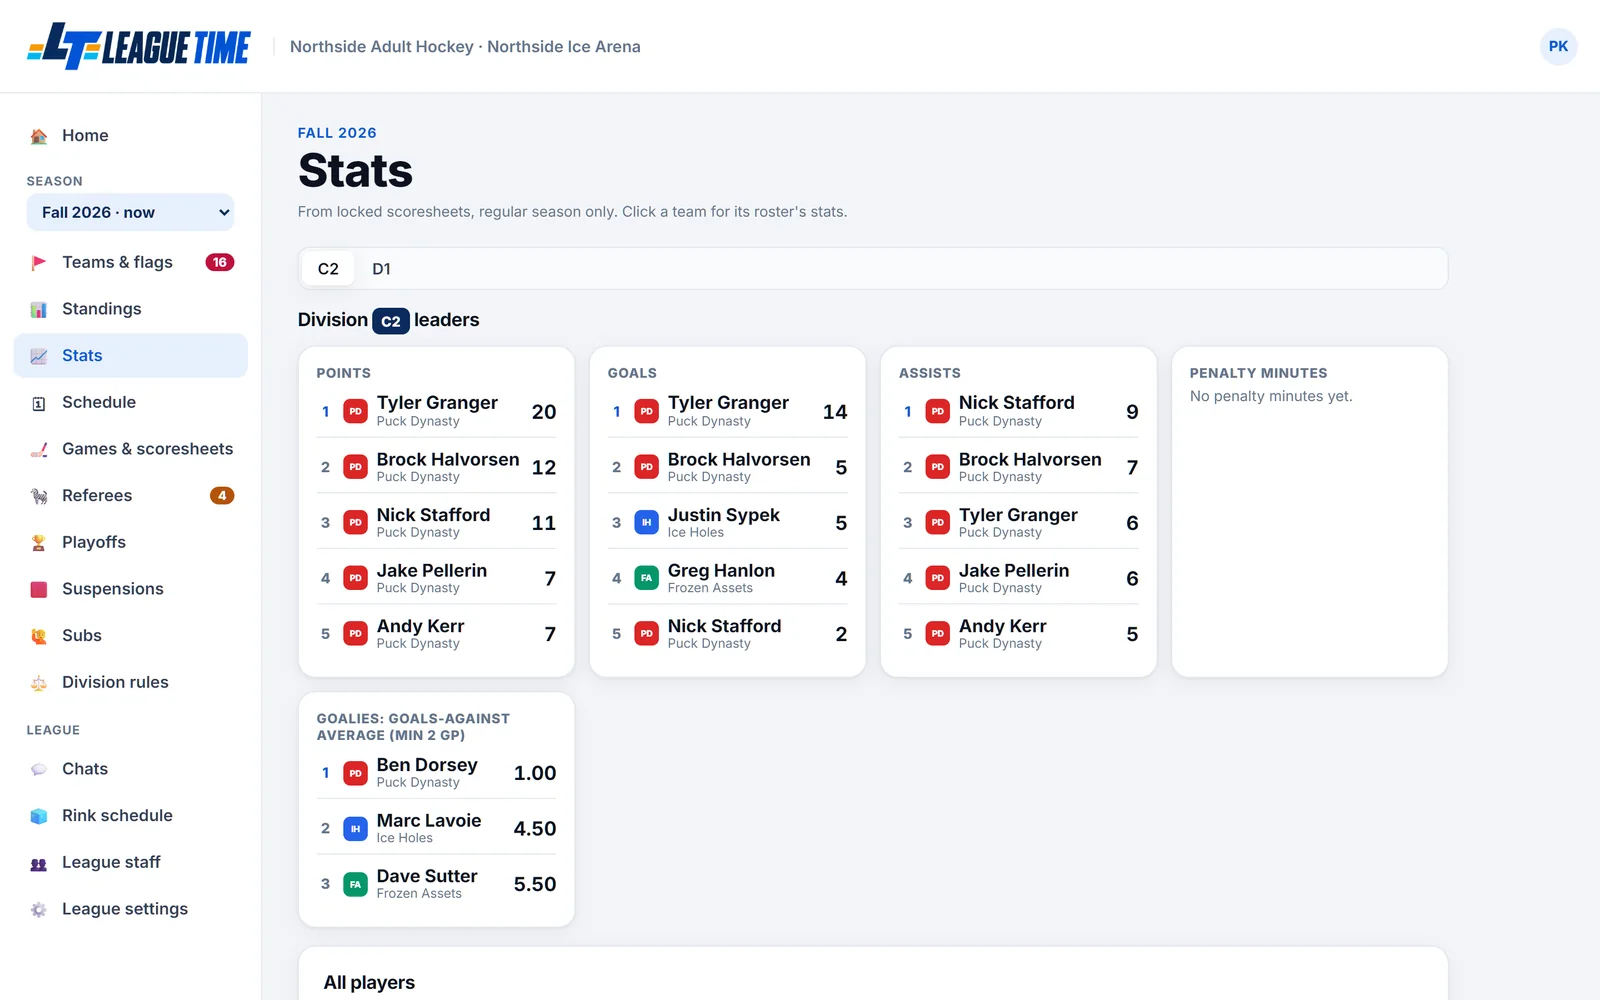Click the Subs icon in sidebar
The width and height of the screenshot is (1600, 1000).
(39, 636)
